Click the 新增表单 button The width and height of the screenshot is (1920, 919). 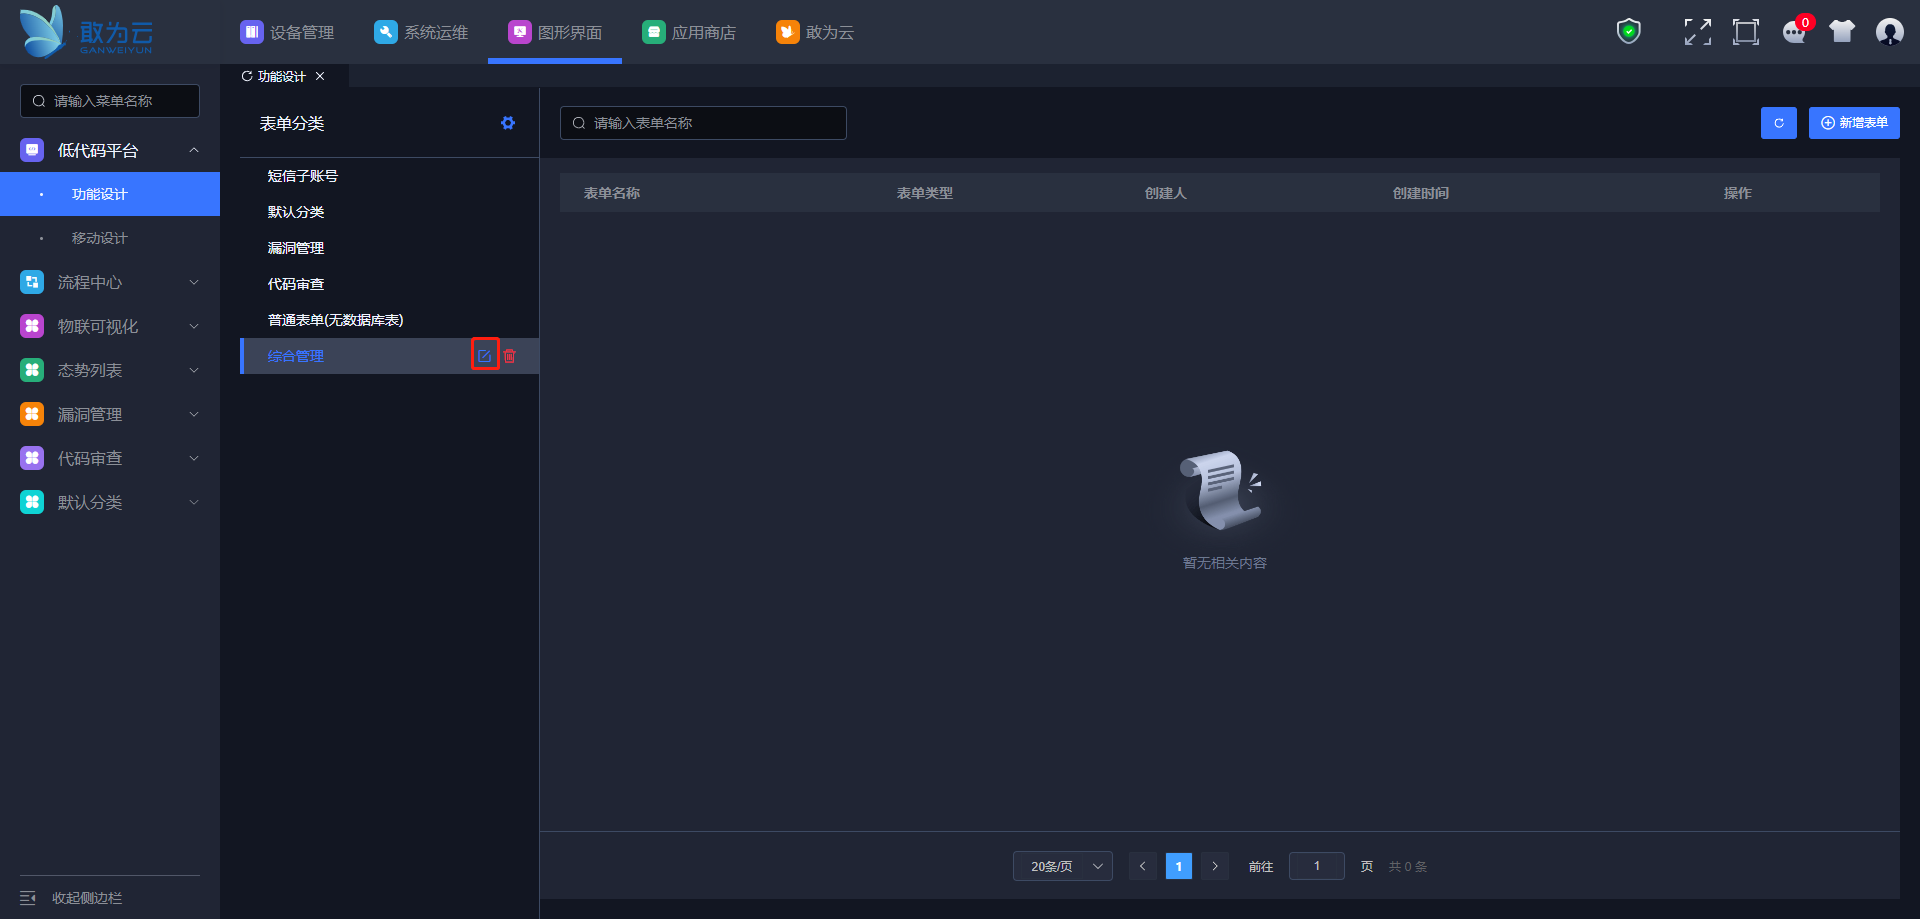point(1854,123)
